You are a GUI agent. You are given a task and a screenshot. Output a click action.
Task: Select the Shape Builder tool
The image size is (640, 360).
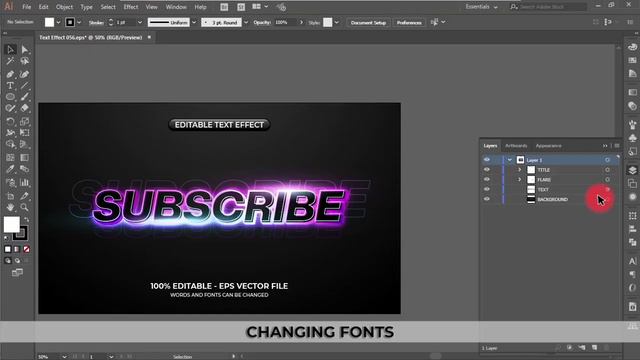click(x=10, y=144)
